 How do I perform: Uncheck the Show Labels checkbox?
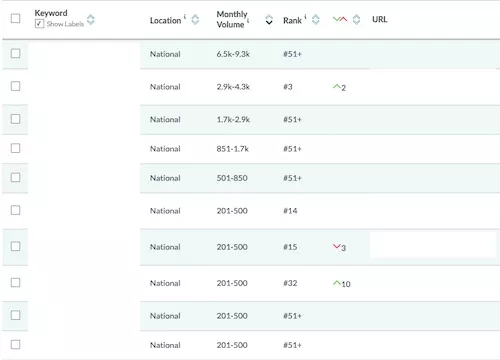click(39, 24)
